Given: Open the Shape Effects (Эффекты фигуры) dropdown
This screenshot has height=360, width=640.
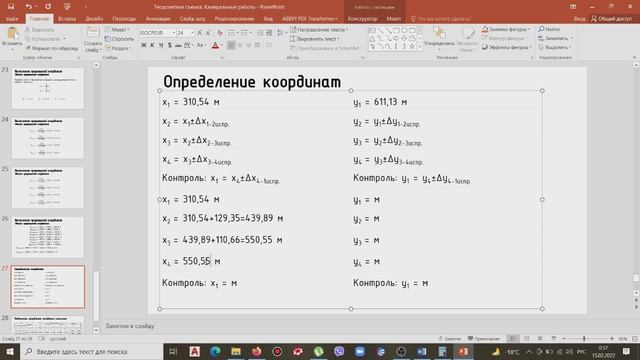Looking at the screenshot, I should 506,47.
